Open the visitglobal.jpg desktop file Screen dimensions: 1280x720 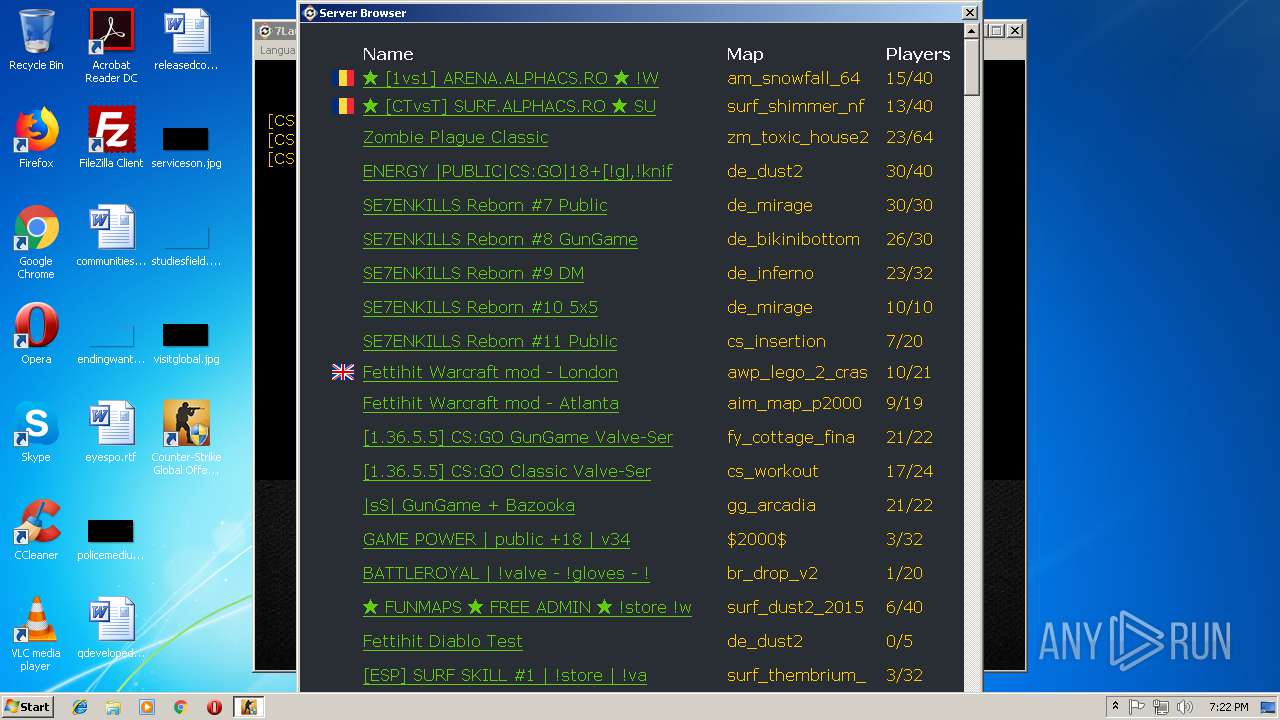(x=186, y=343)
